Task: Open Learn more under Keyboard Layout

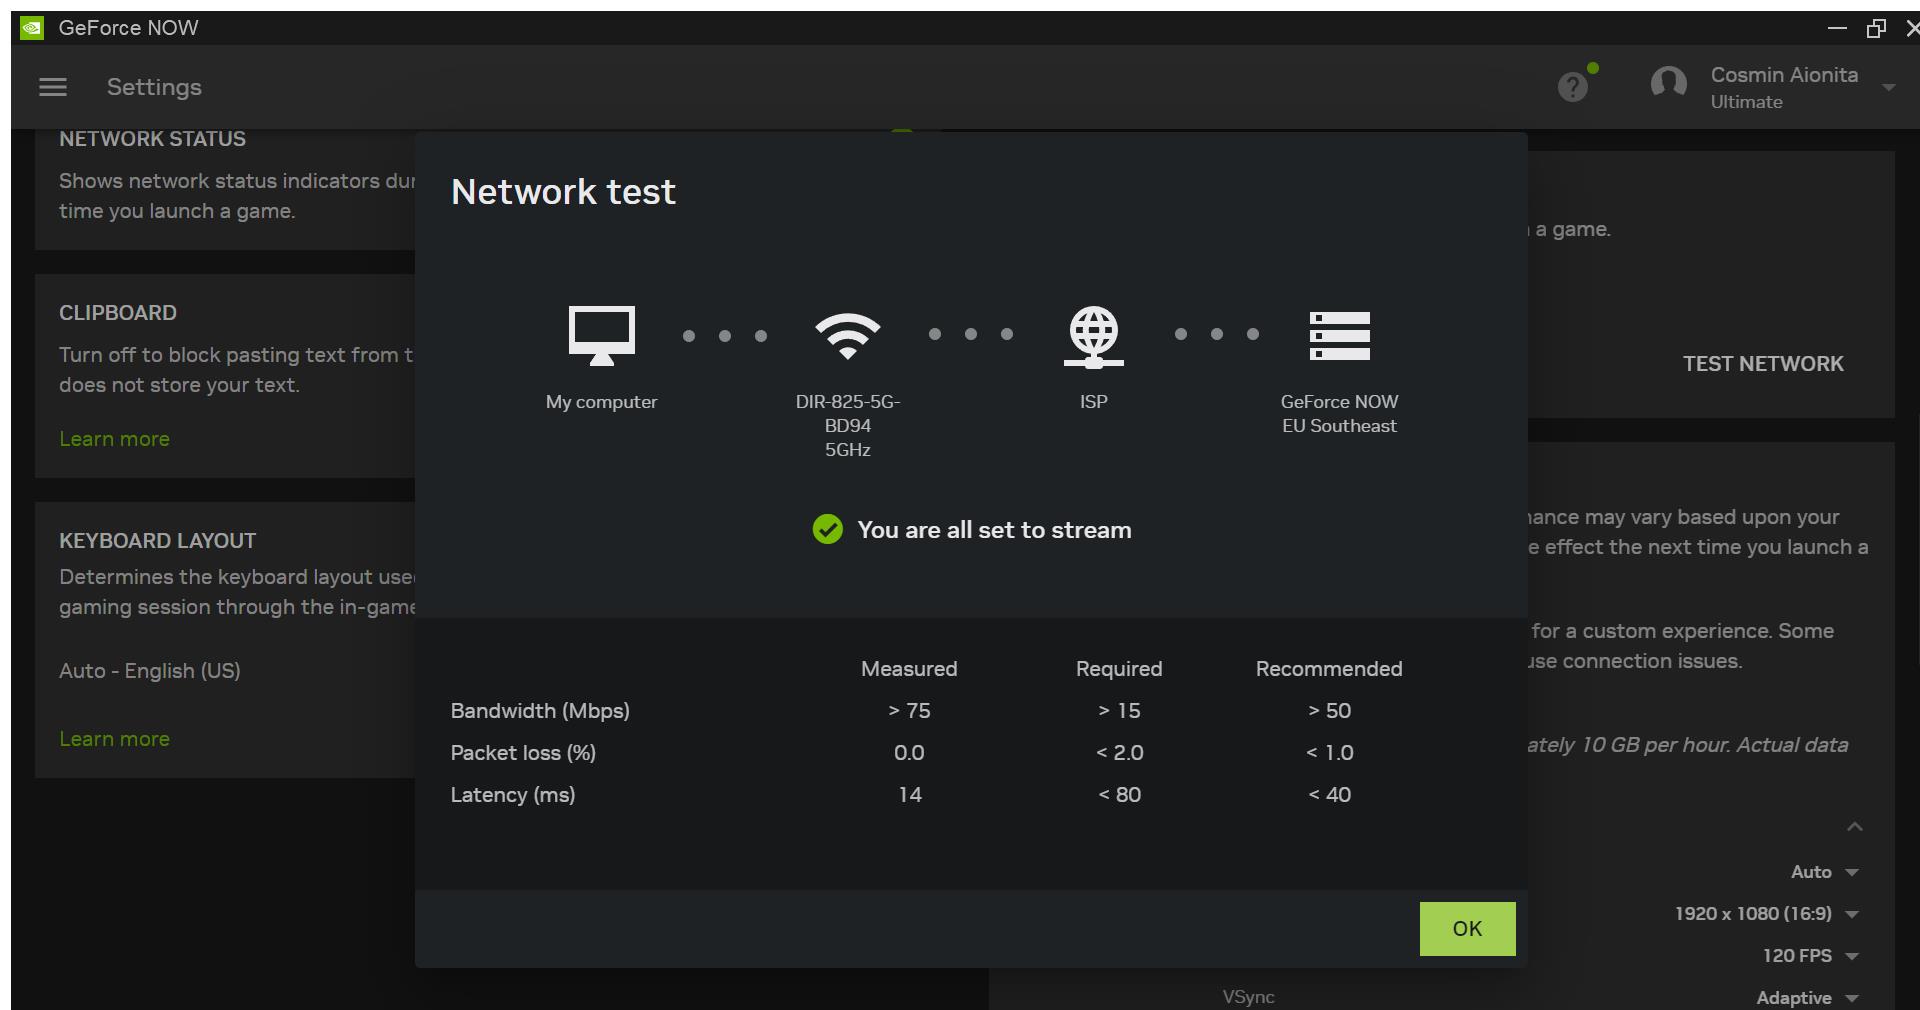Action: pos(114,739)
